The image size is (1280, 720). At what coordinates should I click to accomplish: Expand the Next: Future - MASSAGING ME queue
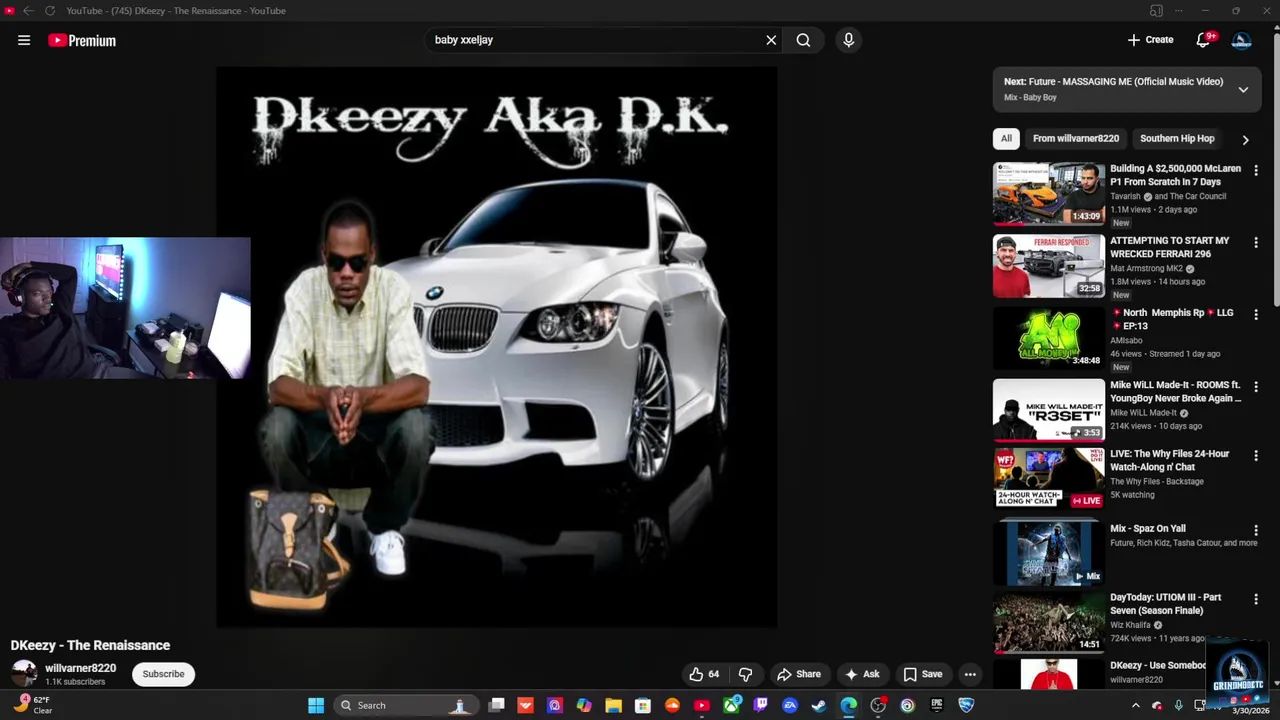pyautogui.click(x=1243, y=89)
